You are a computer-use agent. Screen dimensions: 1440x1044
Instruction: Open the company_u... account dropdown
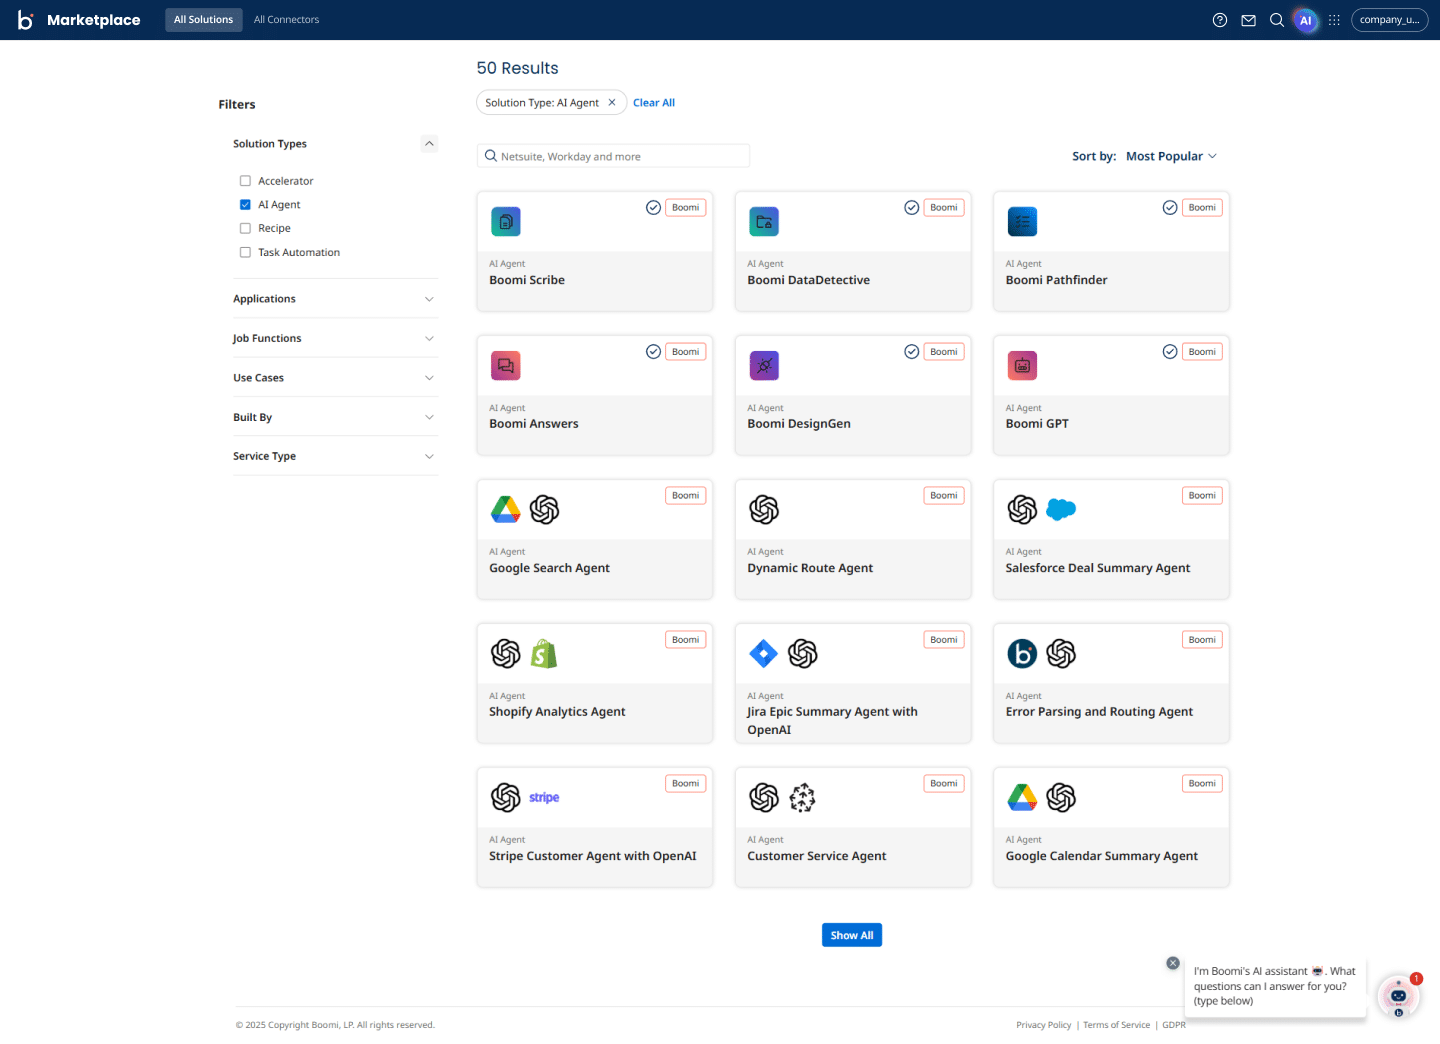(x=1389, y=20)
